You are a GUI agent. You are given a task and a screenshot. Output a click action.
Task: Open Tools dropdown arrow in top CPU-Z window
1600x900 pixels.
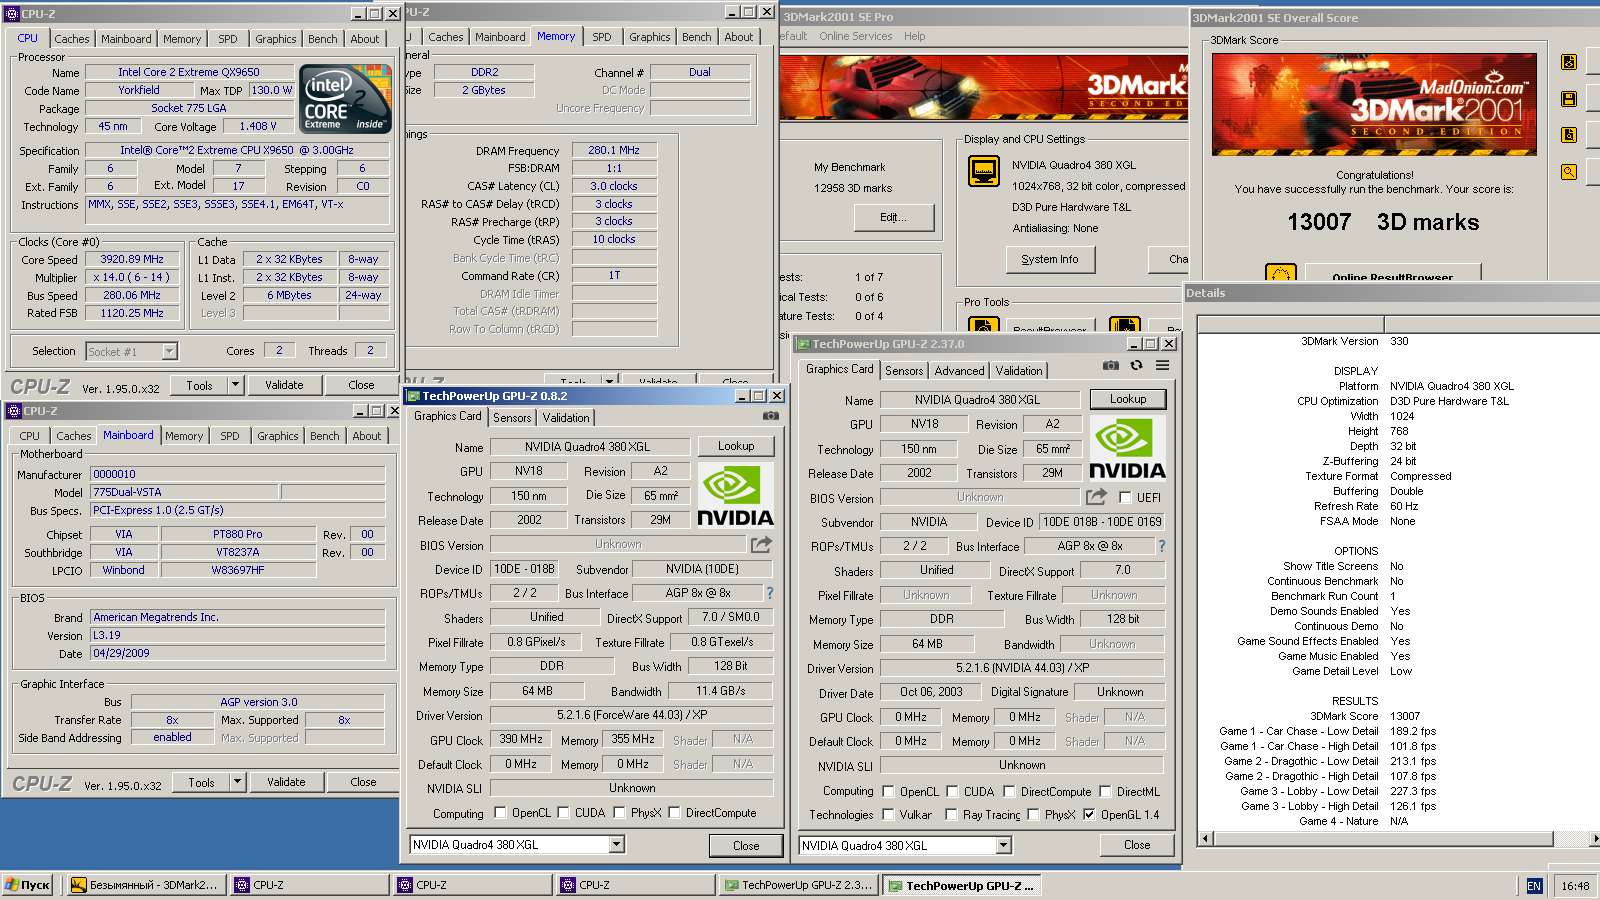click(x=235, y=384)
